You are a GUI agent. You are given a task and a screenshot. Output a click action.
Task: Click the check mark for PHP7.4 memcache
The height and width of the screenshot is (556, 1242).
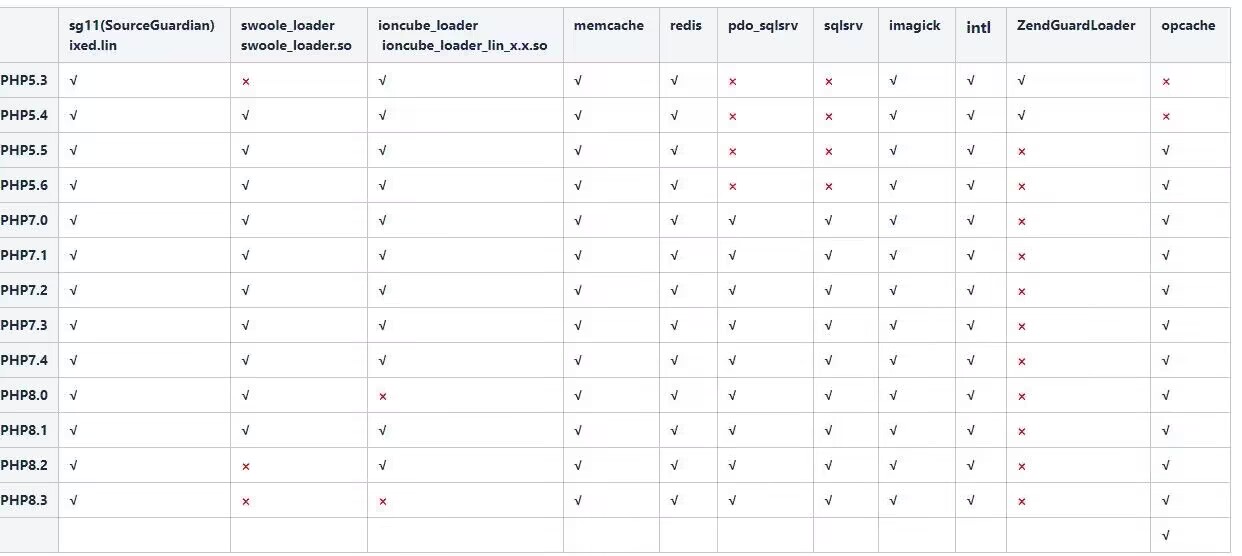pos(578,360)
